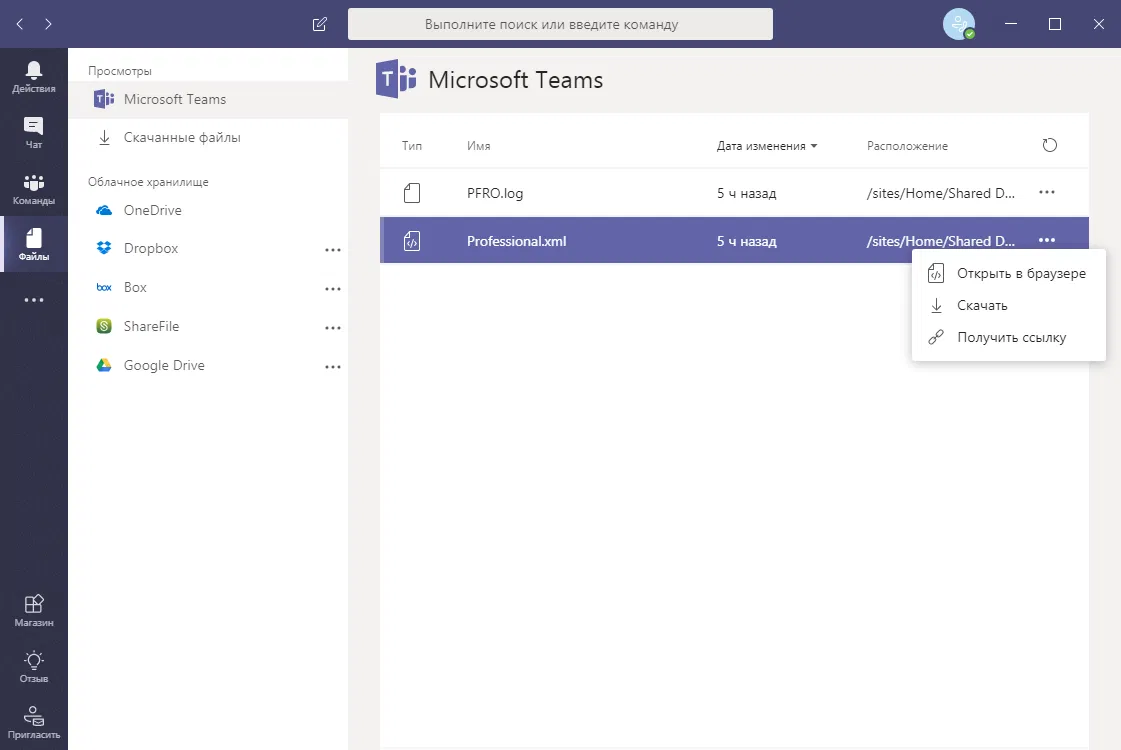Click '5 ч назад' in Professional.xml row
Screen dimensions: 1121x750
point(746,241)
